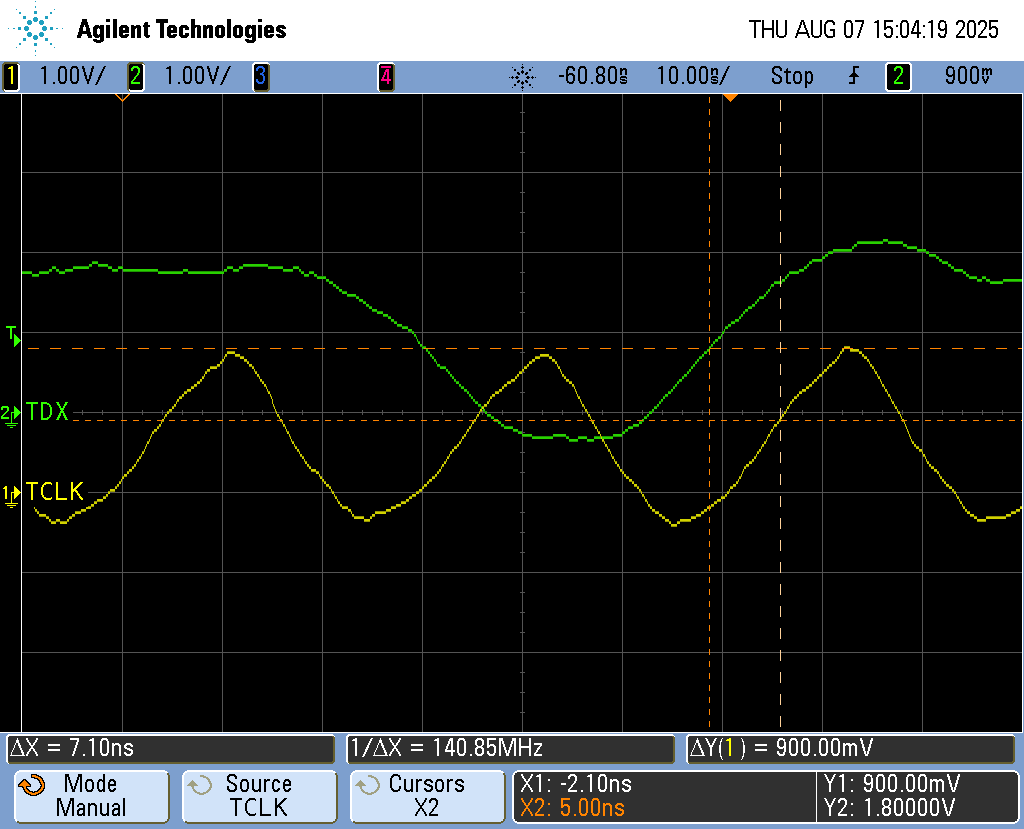Click the Agilent Technologies starburst logo
This screenshot has height=829, width=1024.
tap(37, 29)
